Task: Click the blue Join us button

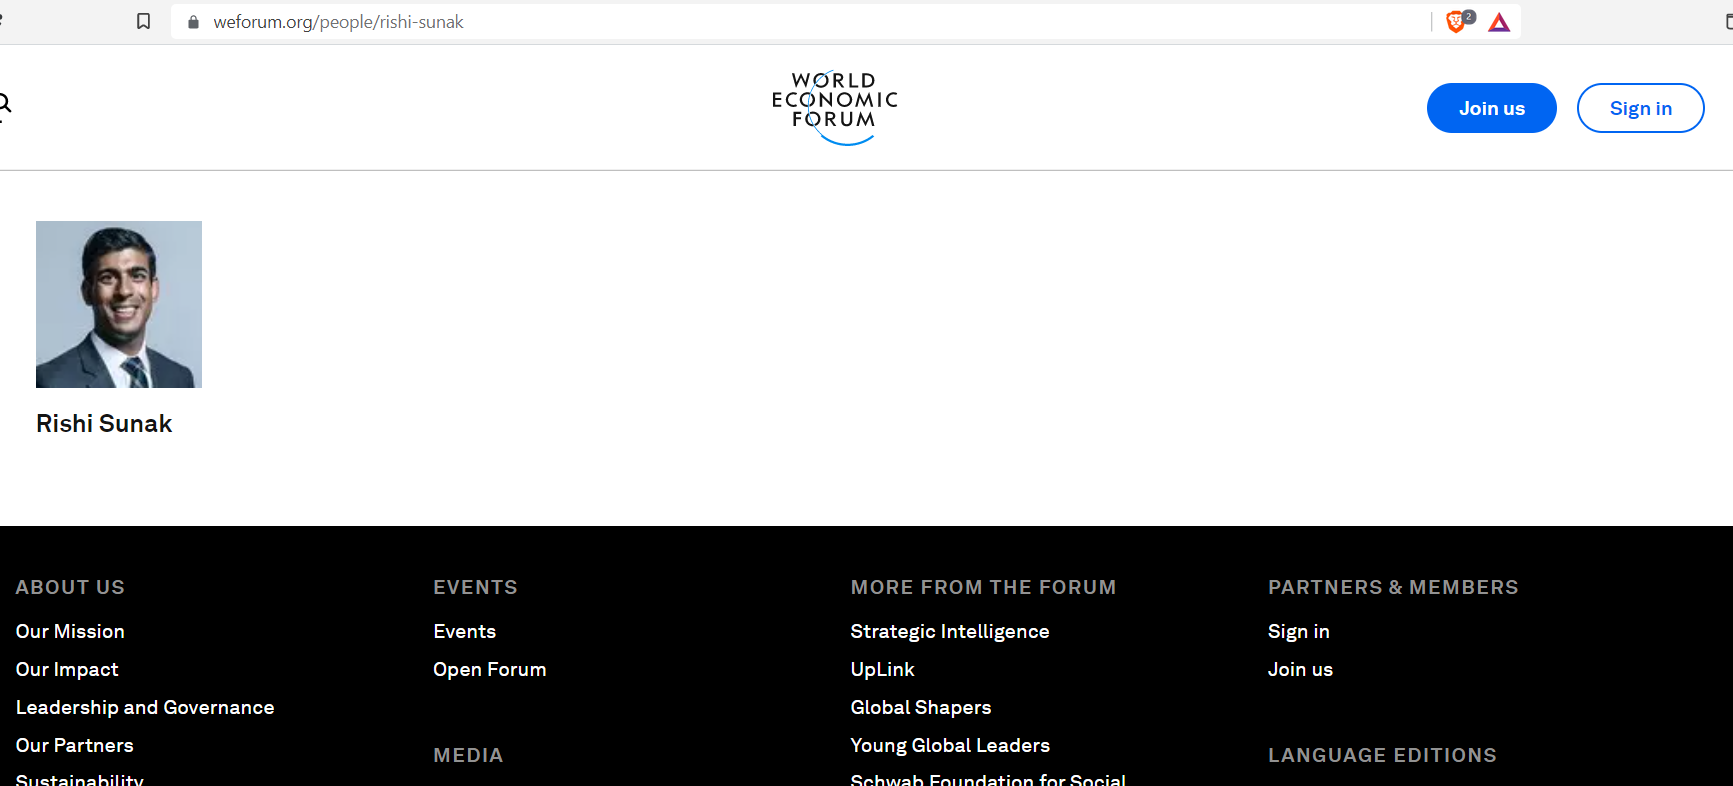Action: point(1491,108)
